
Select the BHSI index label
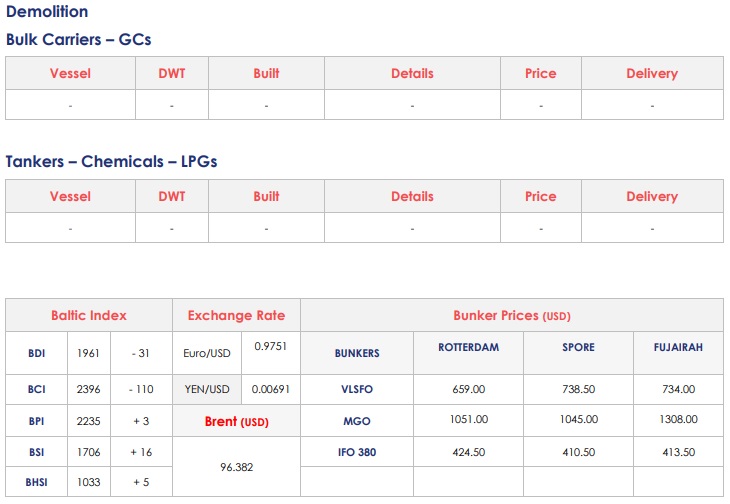[x=37, y=482]
